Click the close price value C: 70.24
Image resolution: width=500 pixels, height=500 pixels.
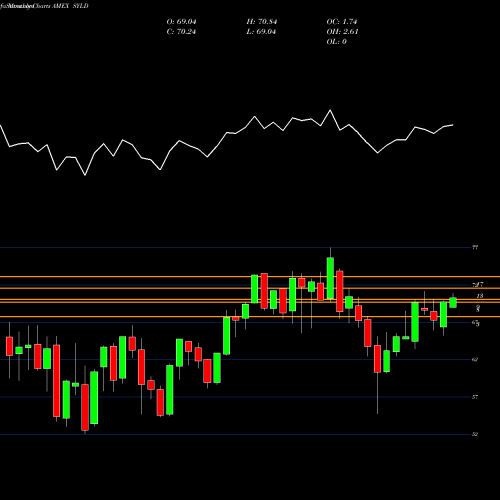(x=181, y=32)
